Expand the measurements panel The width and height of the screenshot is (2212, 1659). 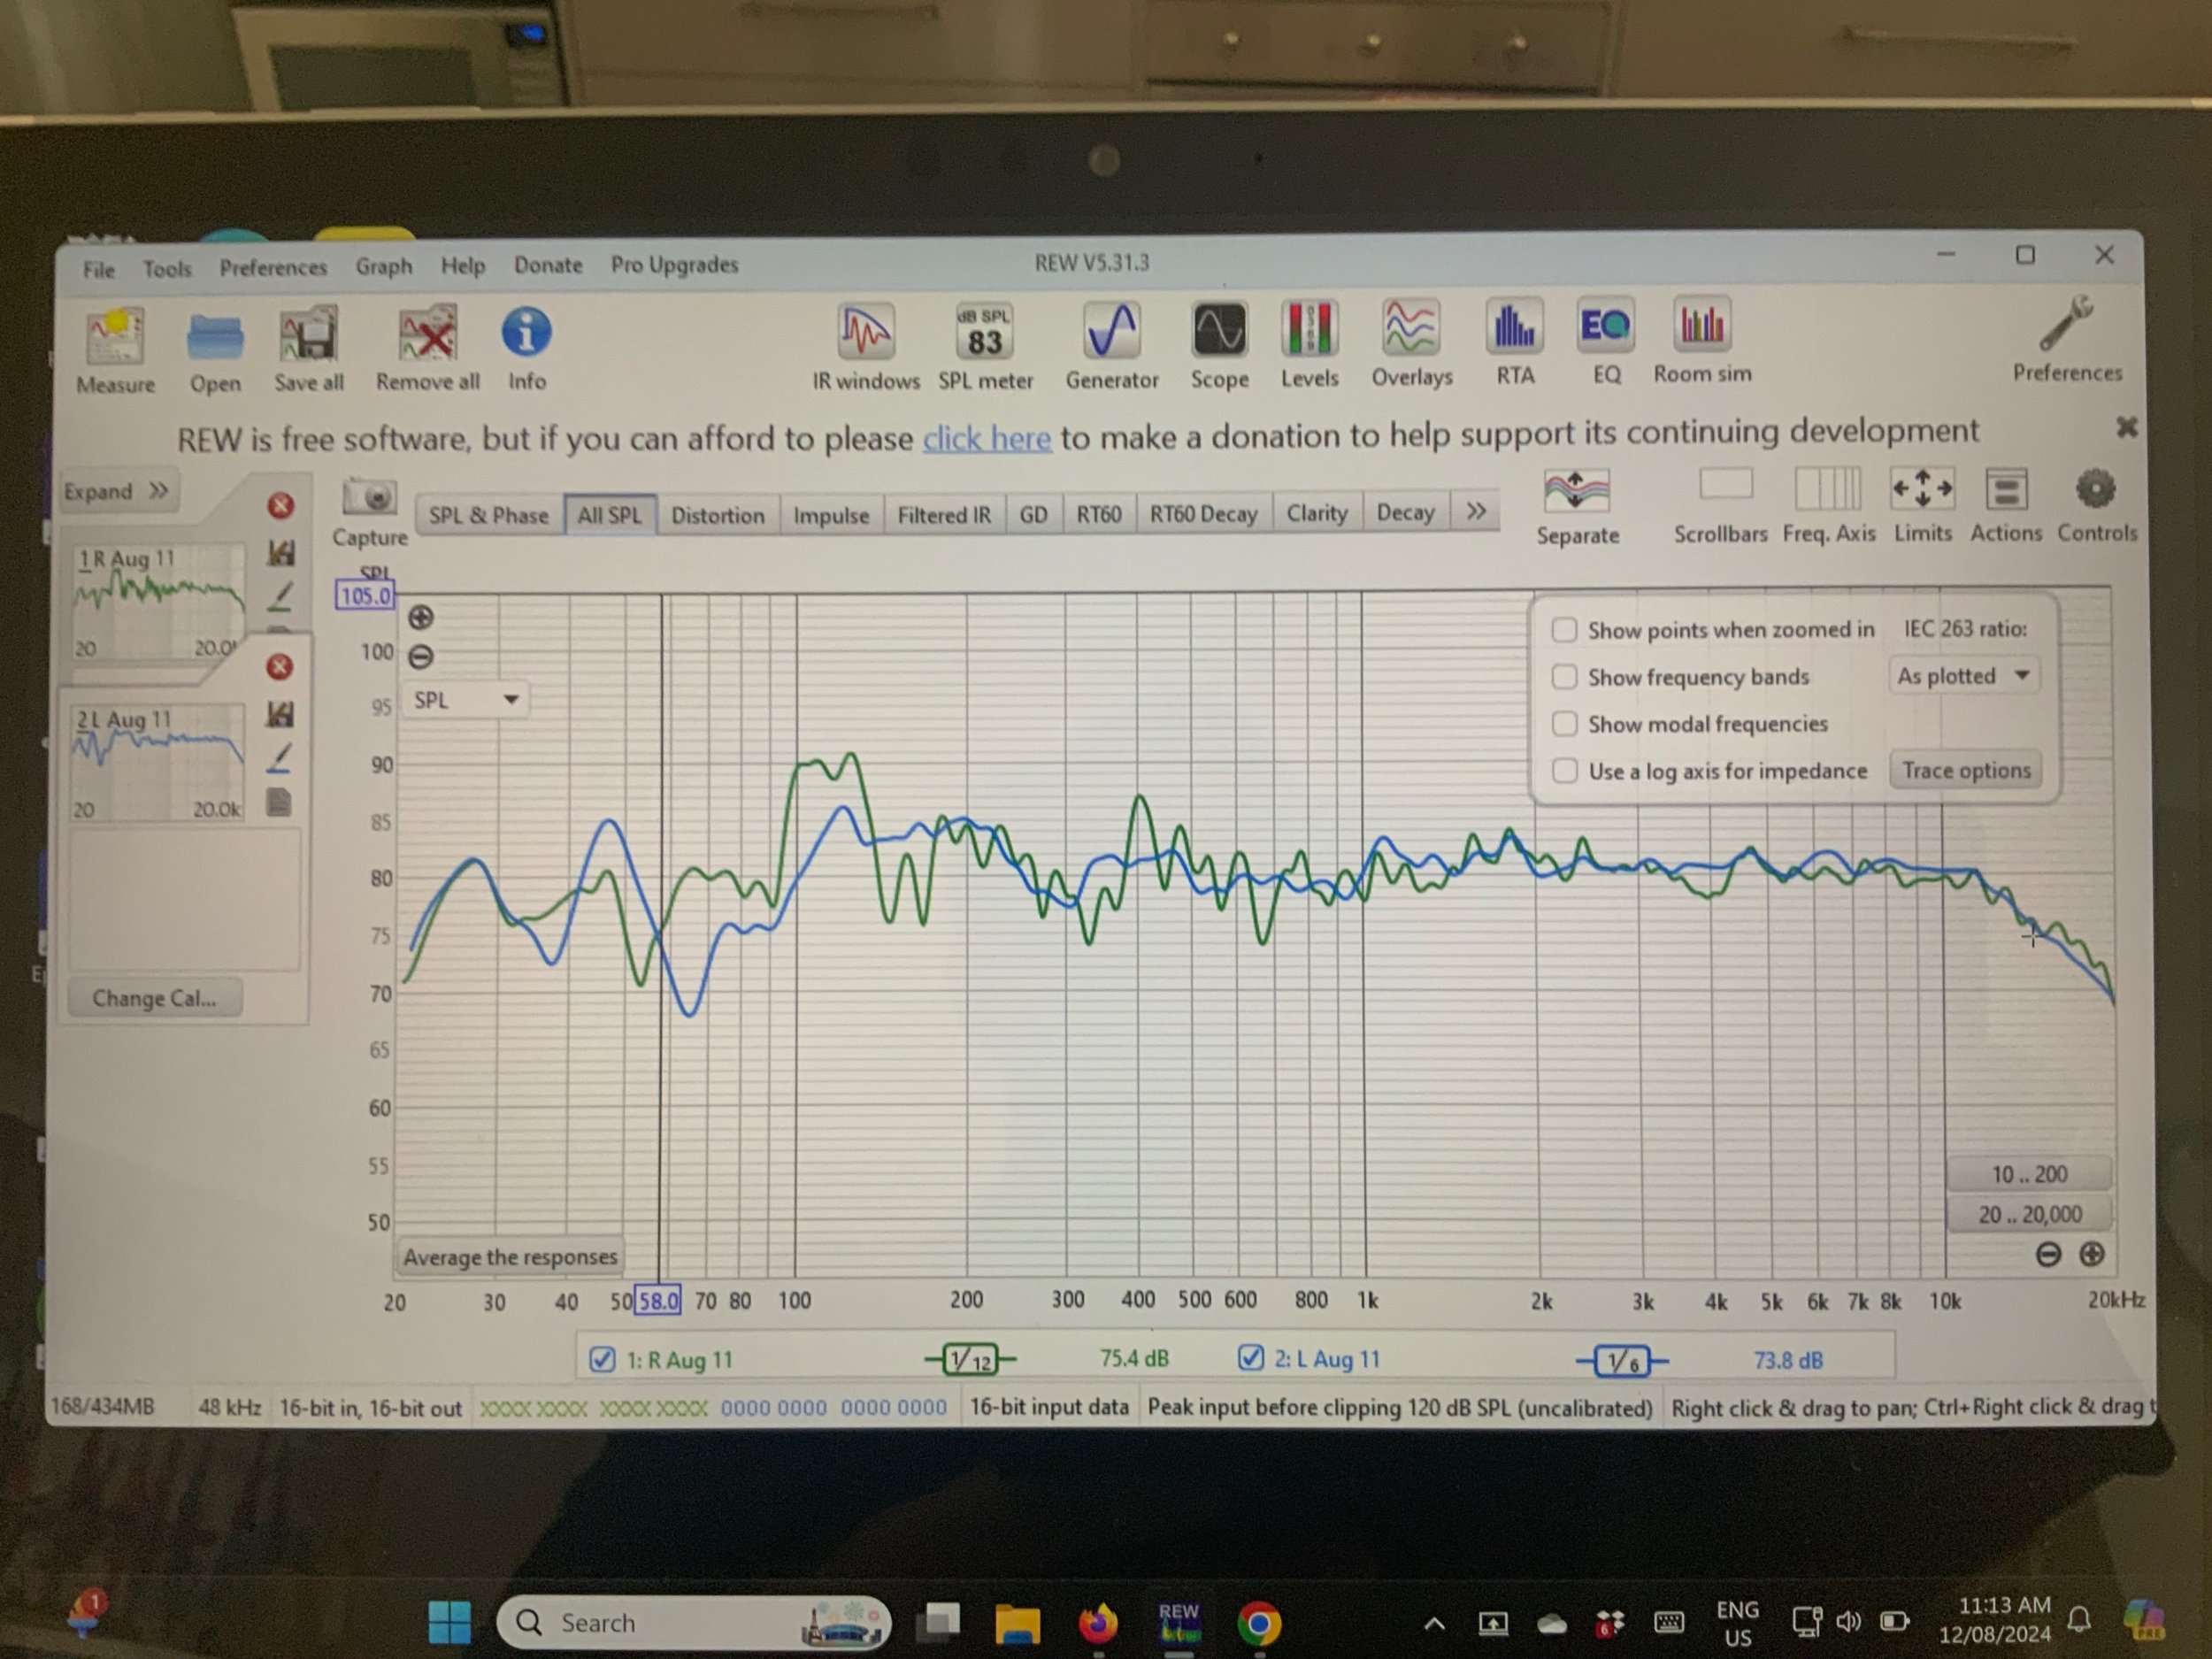pos(117,491)
